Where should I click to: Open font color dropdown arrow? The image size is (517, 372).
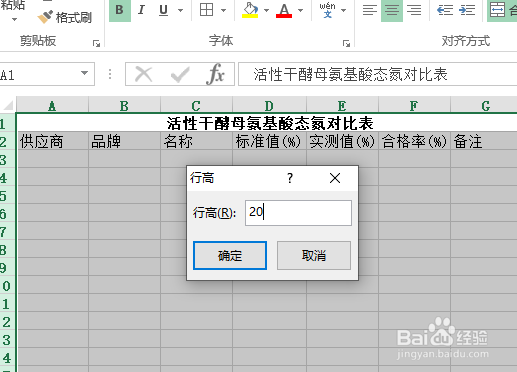coord(300,10)
